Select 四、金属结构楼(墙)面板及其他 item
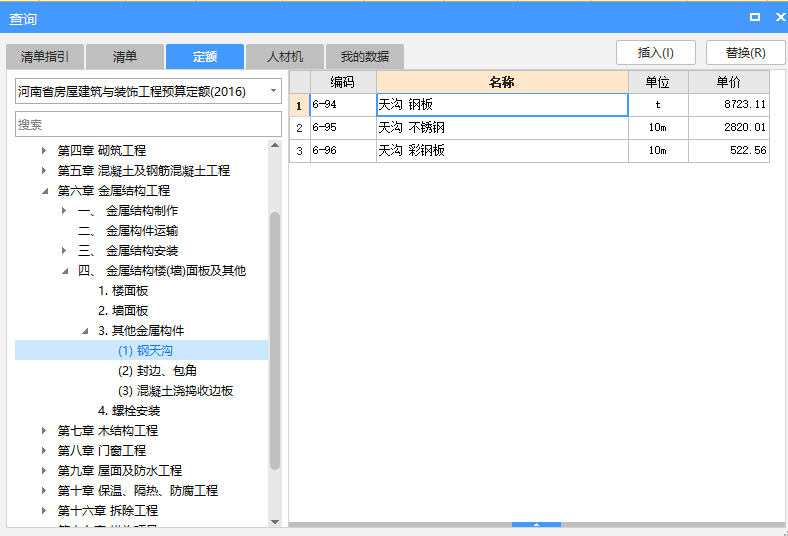The image size is (788, 536). [x=162, y=271]
